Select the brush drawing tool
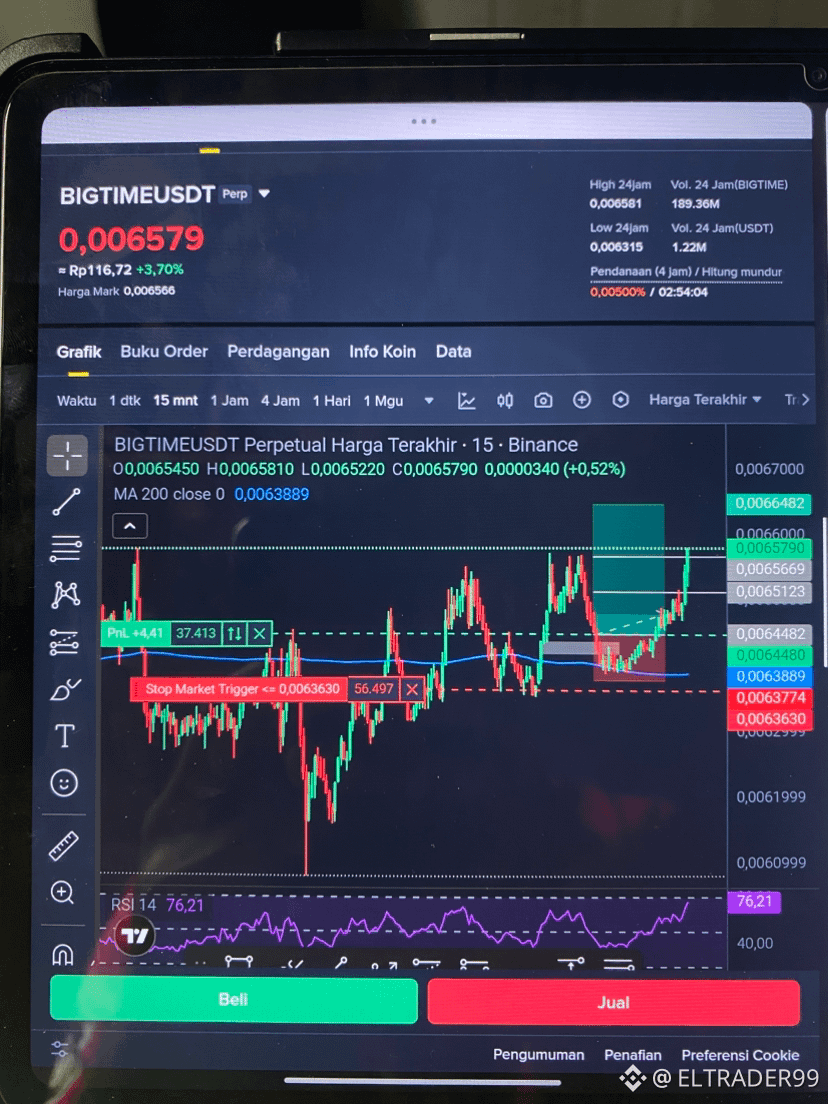This screenshot has width=828, height=1104. [x=65, y=689]
